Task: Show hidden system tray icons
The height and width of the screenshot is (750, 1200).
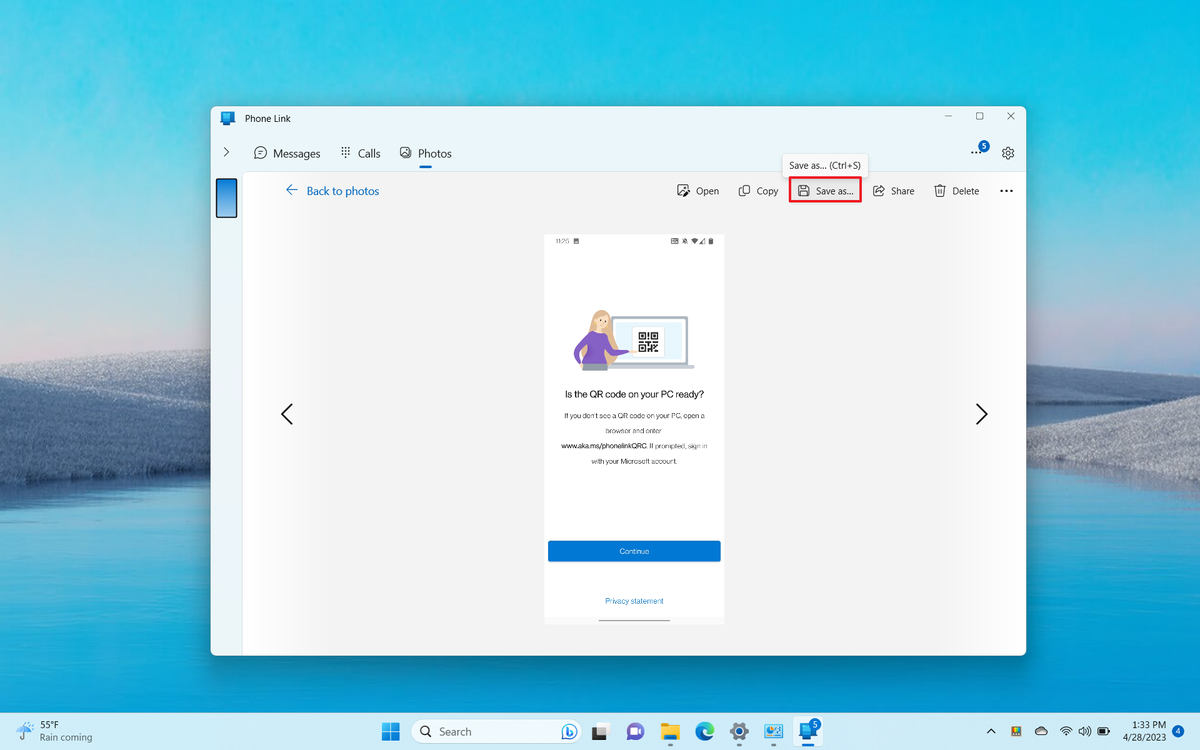Action: coord(991,731)
